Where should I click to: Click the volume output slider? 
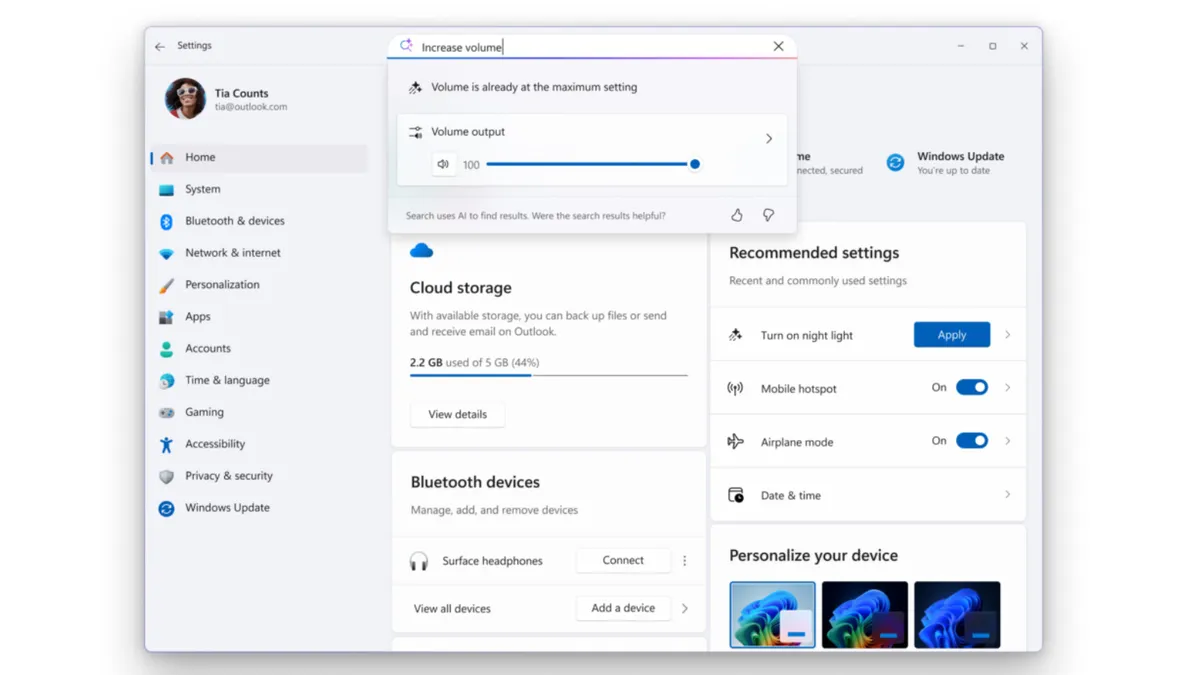coord(594,163)
